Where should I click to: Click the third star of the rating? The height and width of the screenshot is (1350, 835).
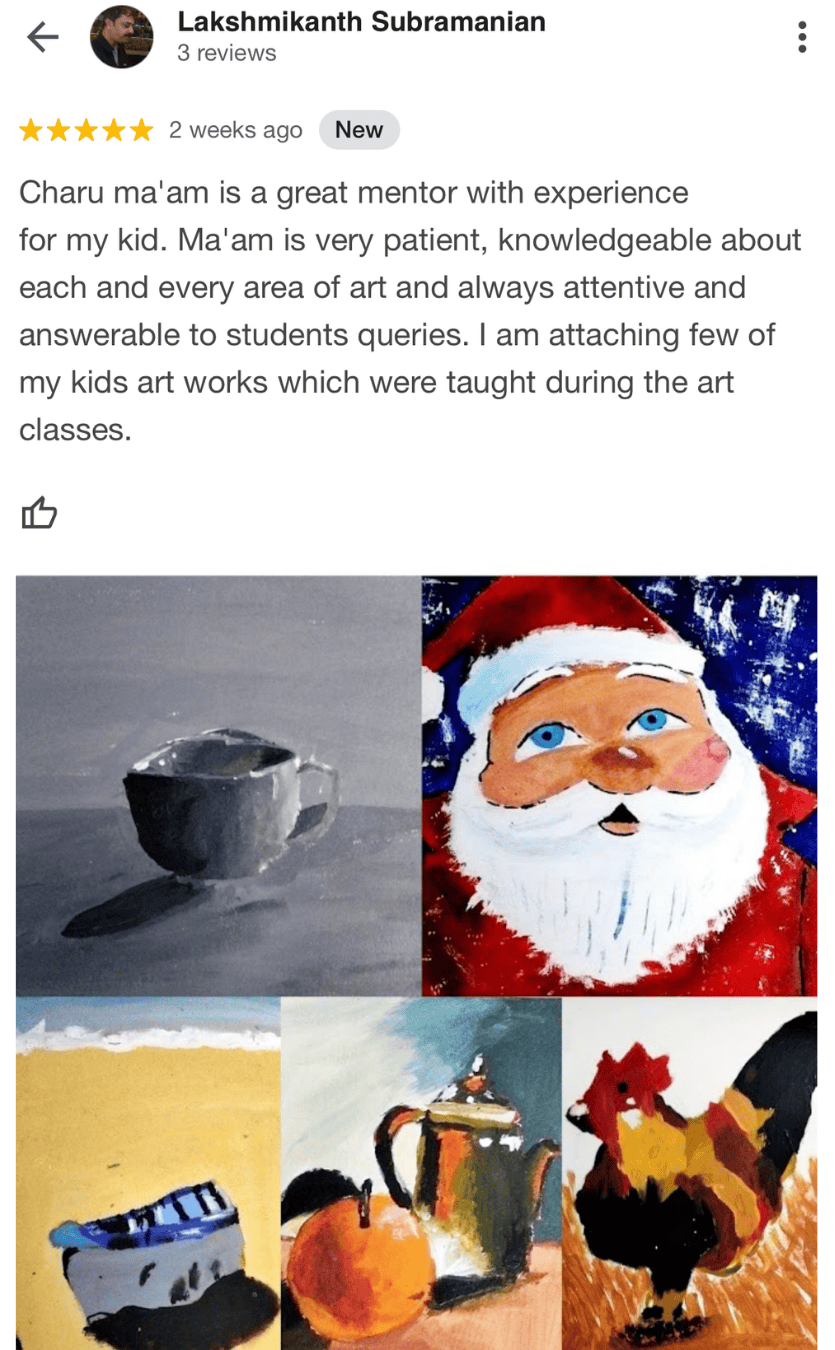pos(86,130)
